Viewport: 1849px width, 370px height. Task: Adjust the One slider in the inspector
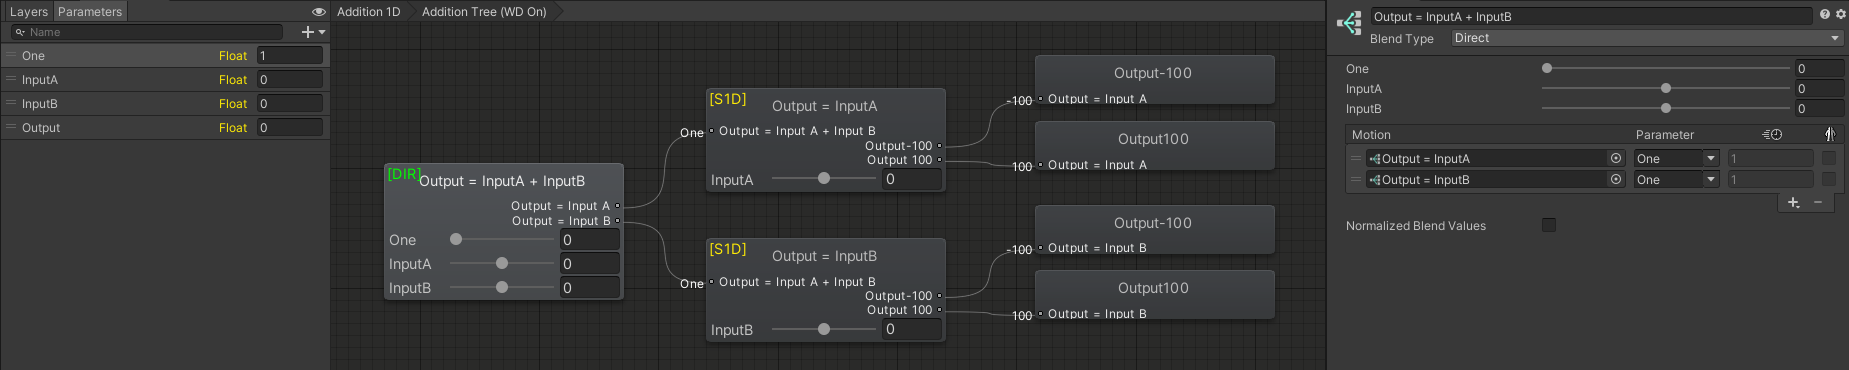point(1665,68)
